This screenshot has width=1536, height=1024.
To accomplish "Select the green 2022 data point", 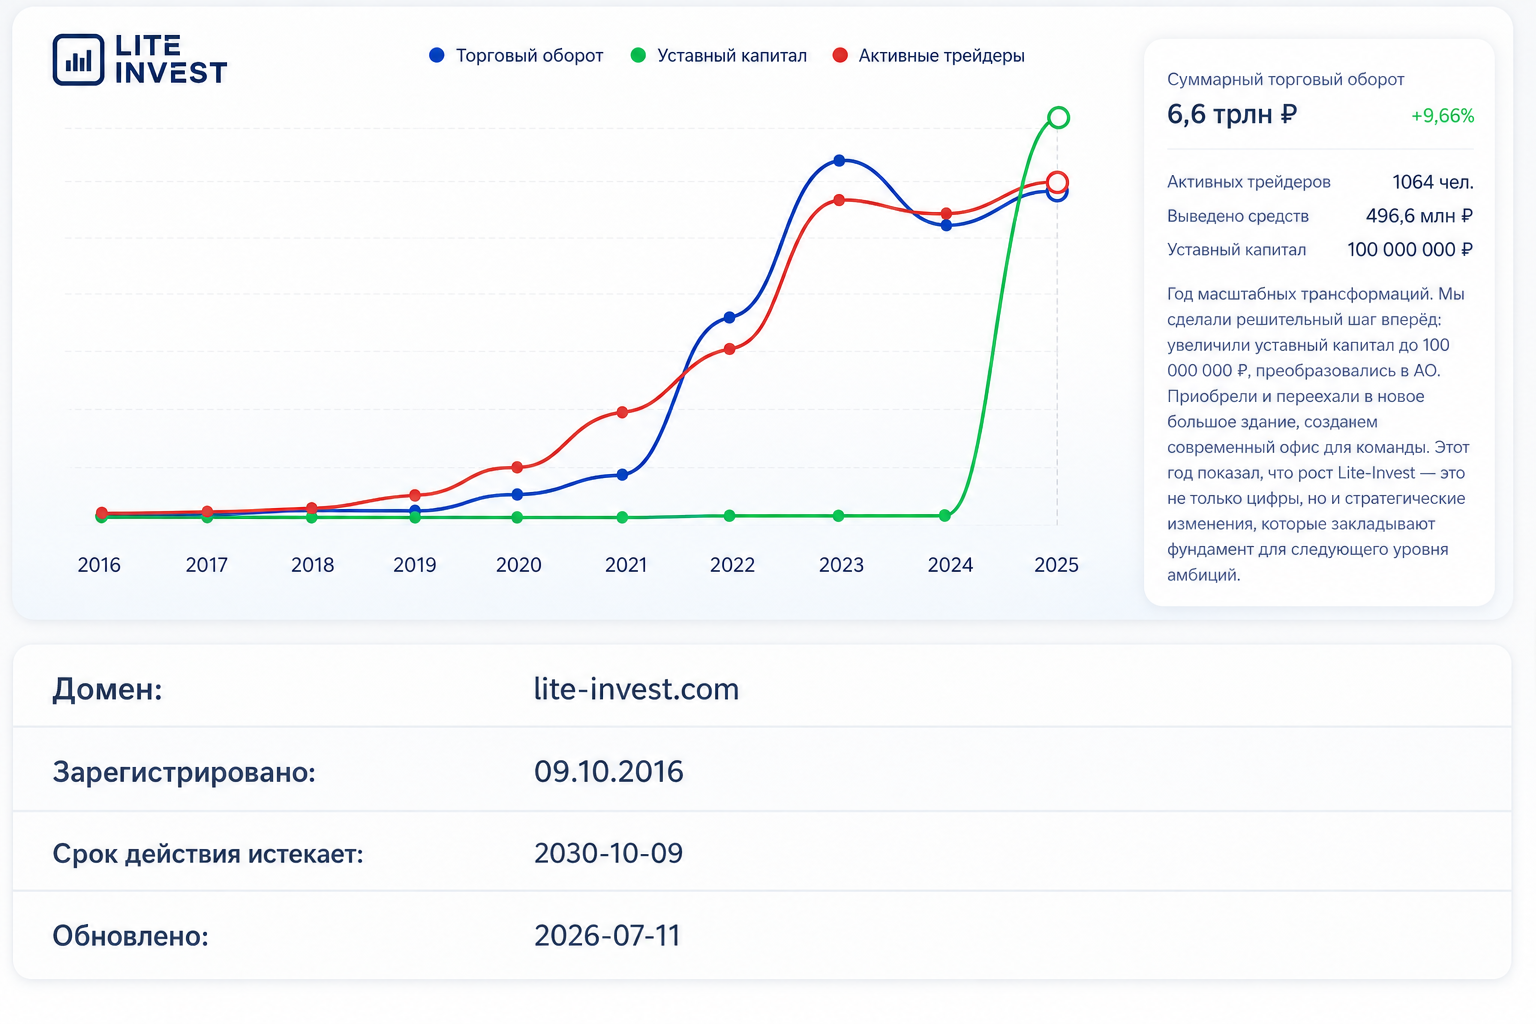I will 729,516.
